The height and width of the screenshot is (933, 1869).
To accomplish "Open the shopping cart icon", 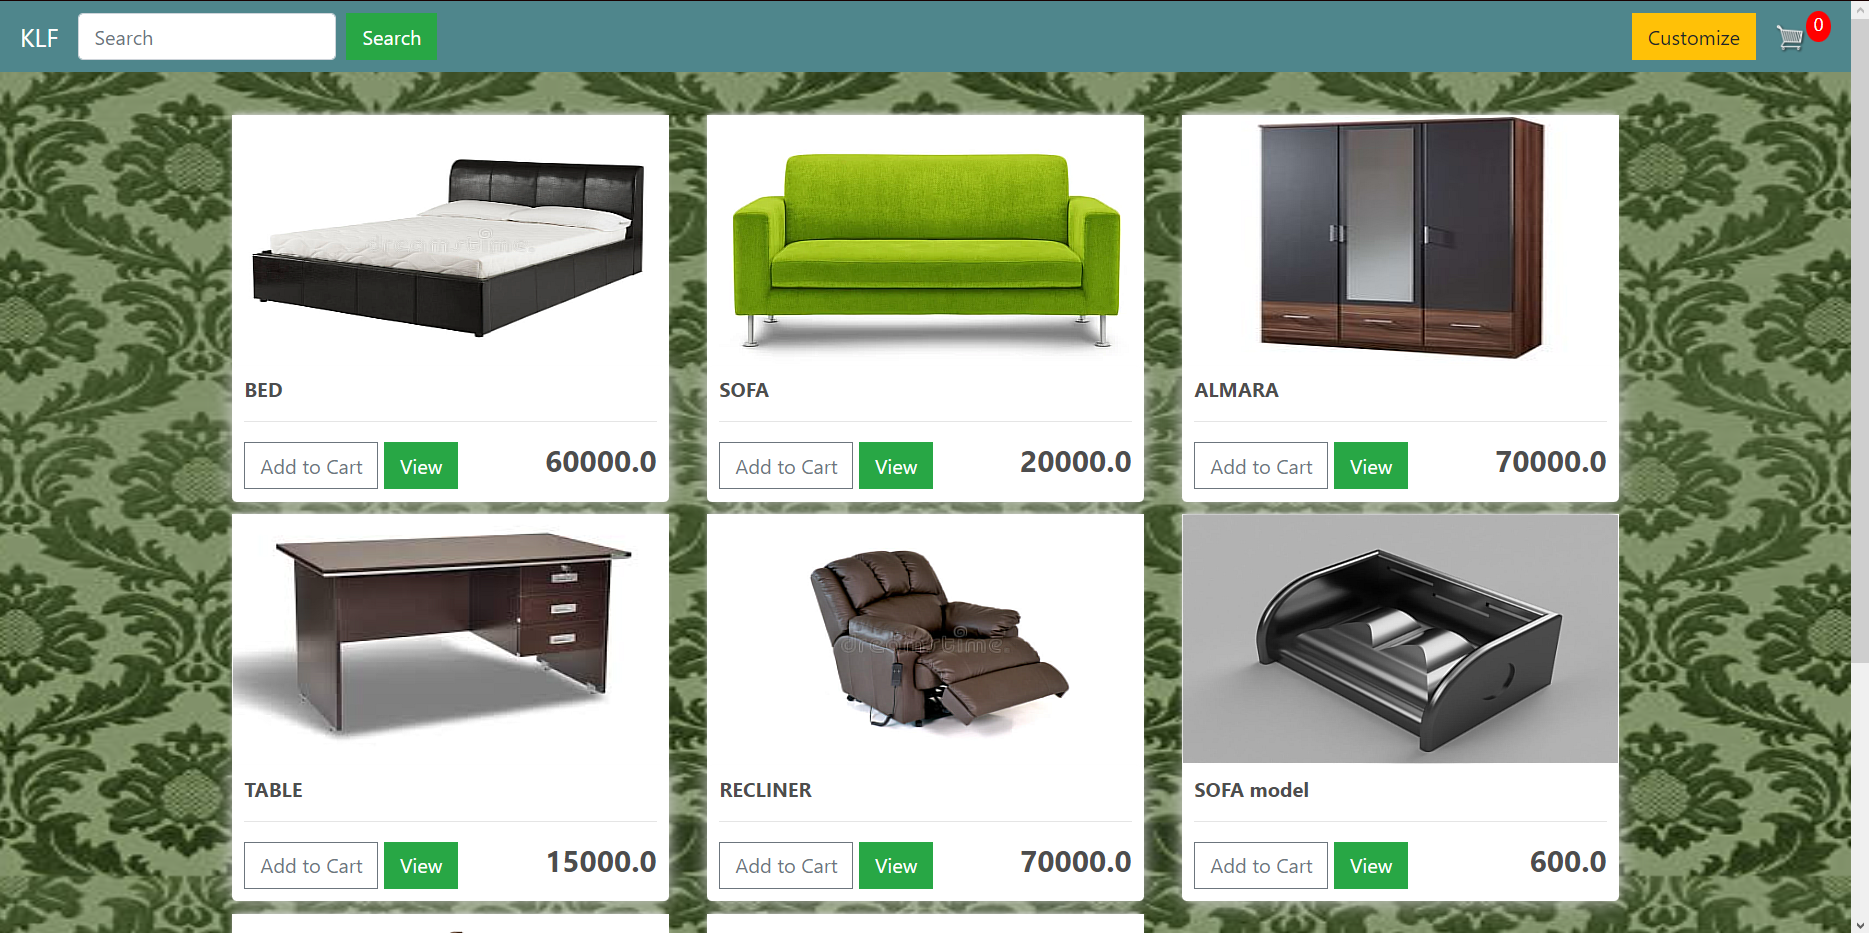I will [x=1789, y=39].
